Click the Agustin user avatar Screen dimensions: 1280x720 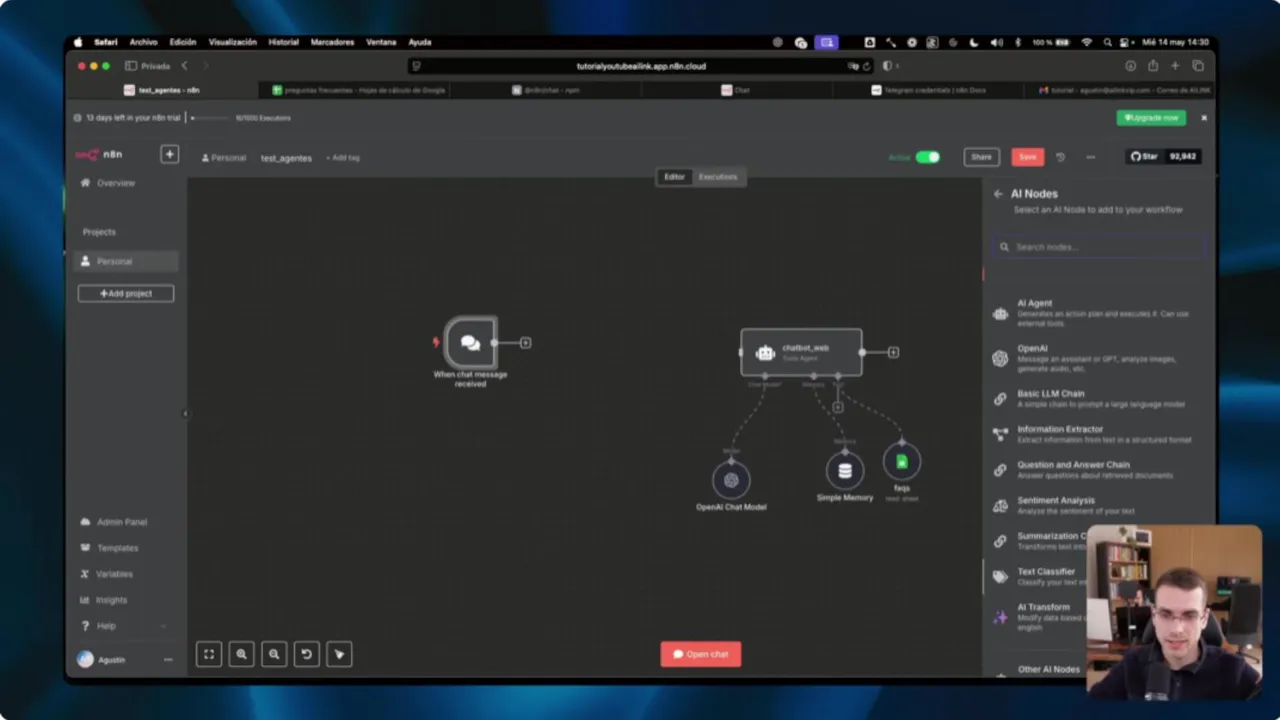86,660
